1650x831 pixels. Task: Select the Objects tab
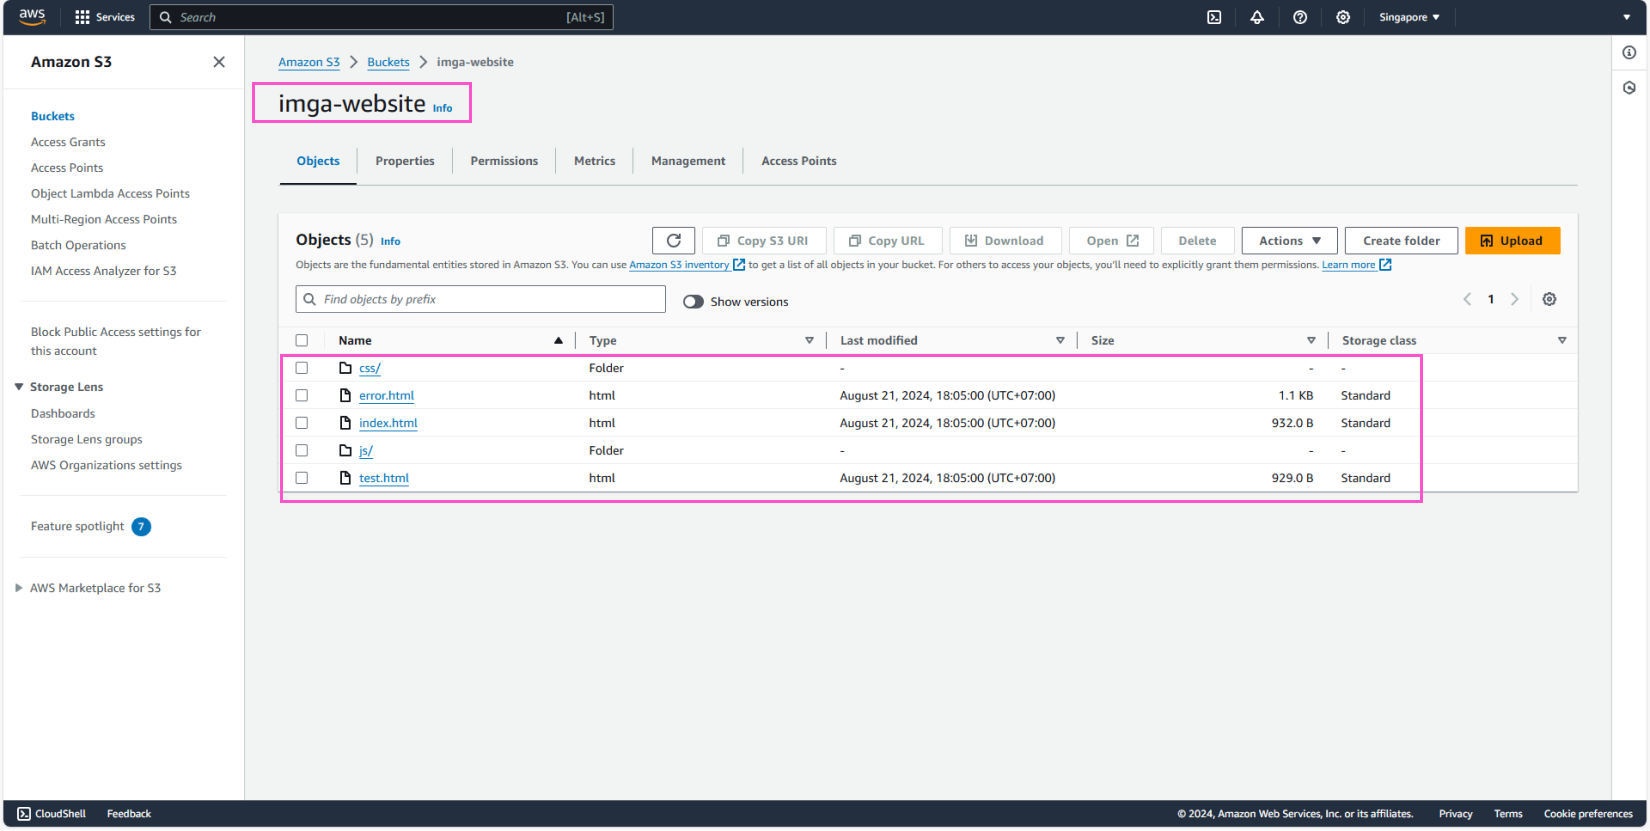[x=318, y=161]
